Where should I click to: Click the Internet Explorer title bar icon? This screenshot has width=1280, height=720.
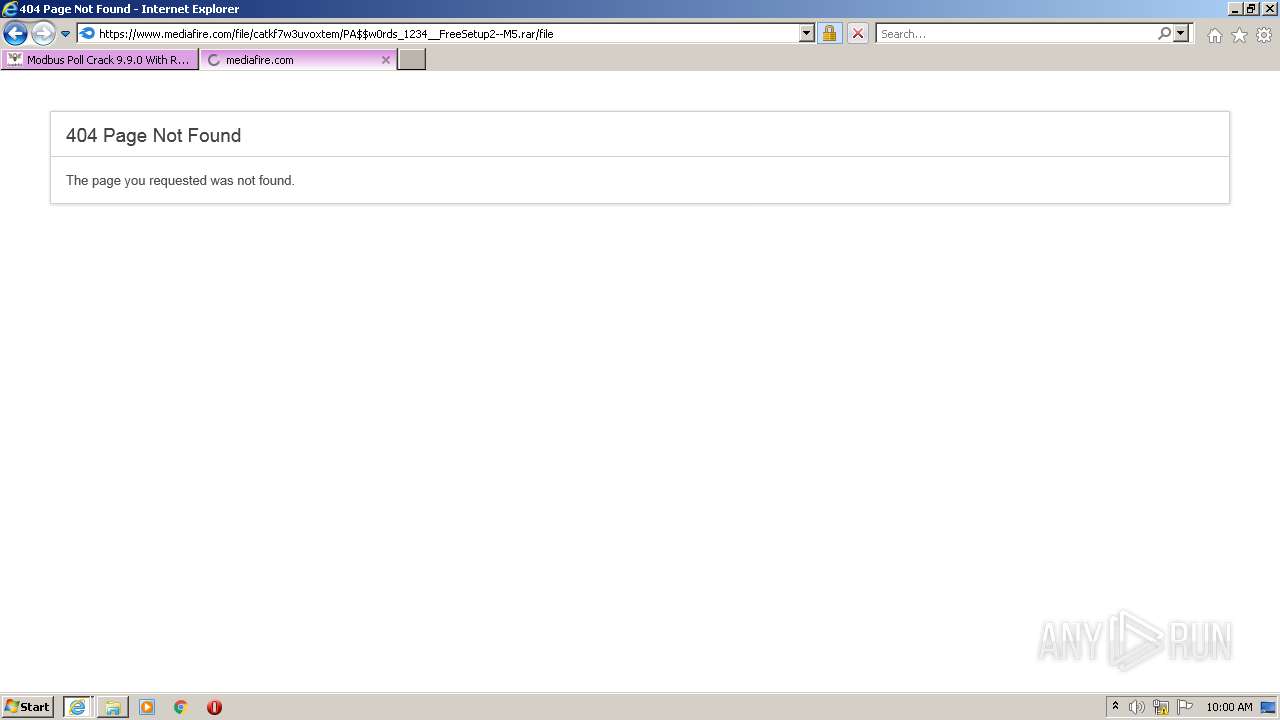[10, 9]
